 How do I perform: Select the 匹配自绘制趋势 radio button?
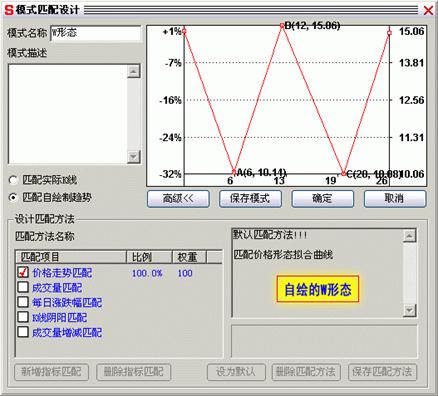coord(13,198)
